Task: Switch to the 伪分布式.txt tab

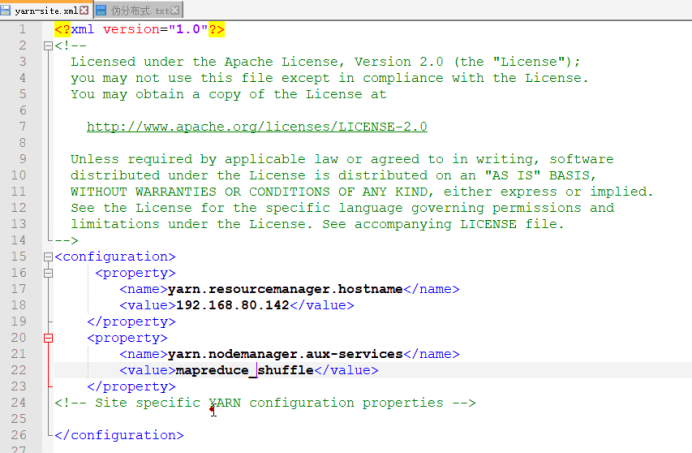Action: tap(138, 10)
